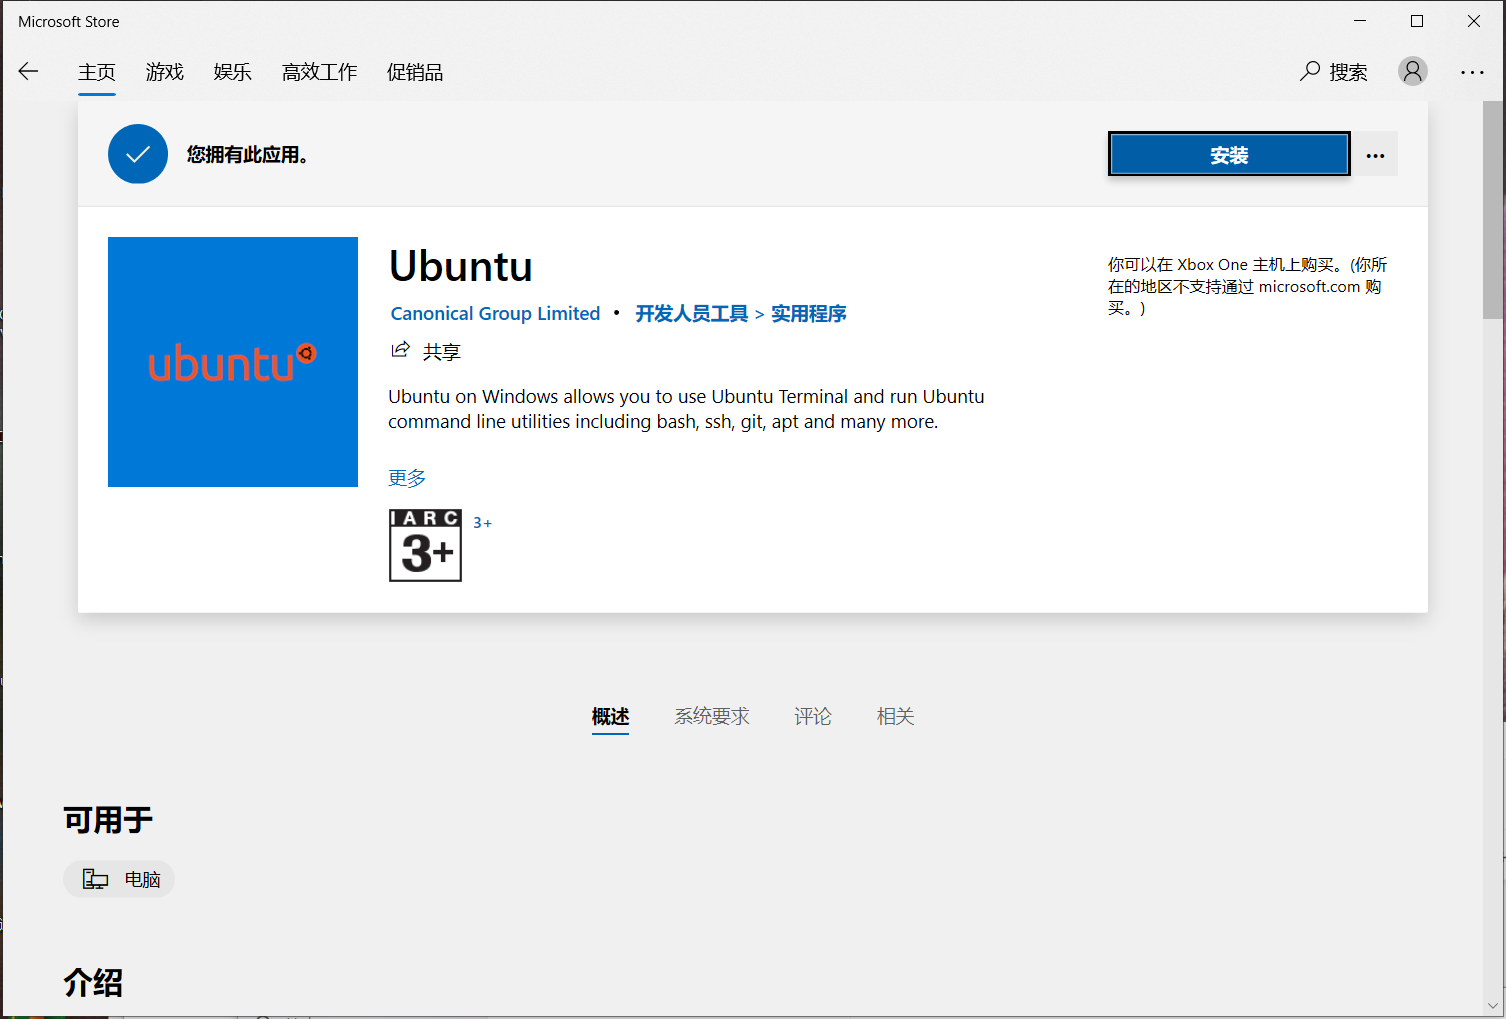The image size is (1506, 1019).
Task: Click the IARC 3+ rating badge
Action: pos(425,545)
